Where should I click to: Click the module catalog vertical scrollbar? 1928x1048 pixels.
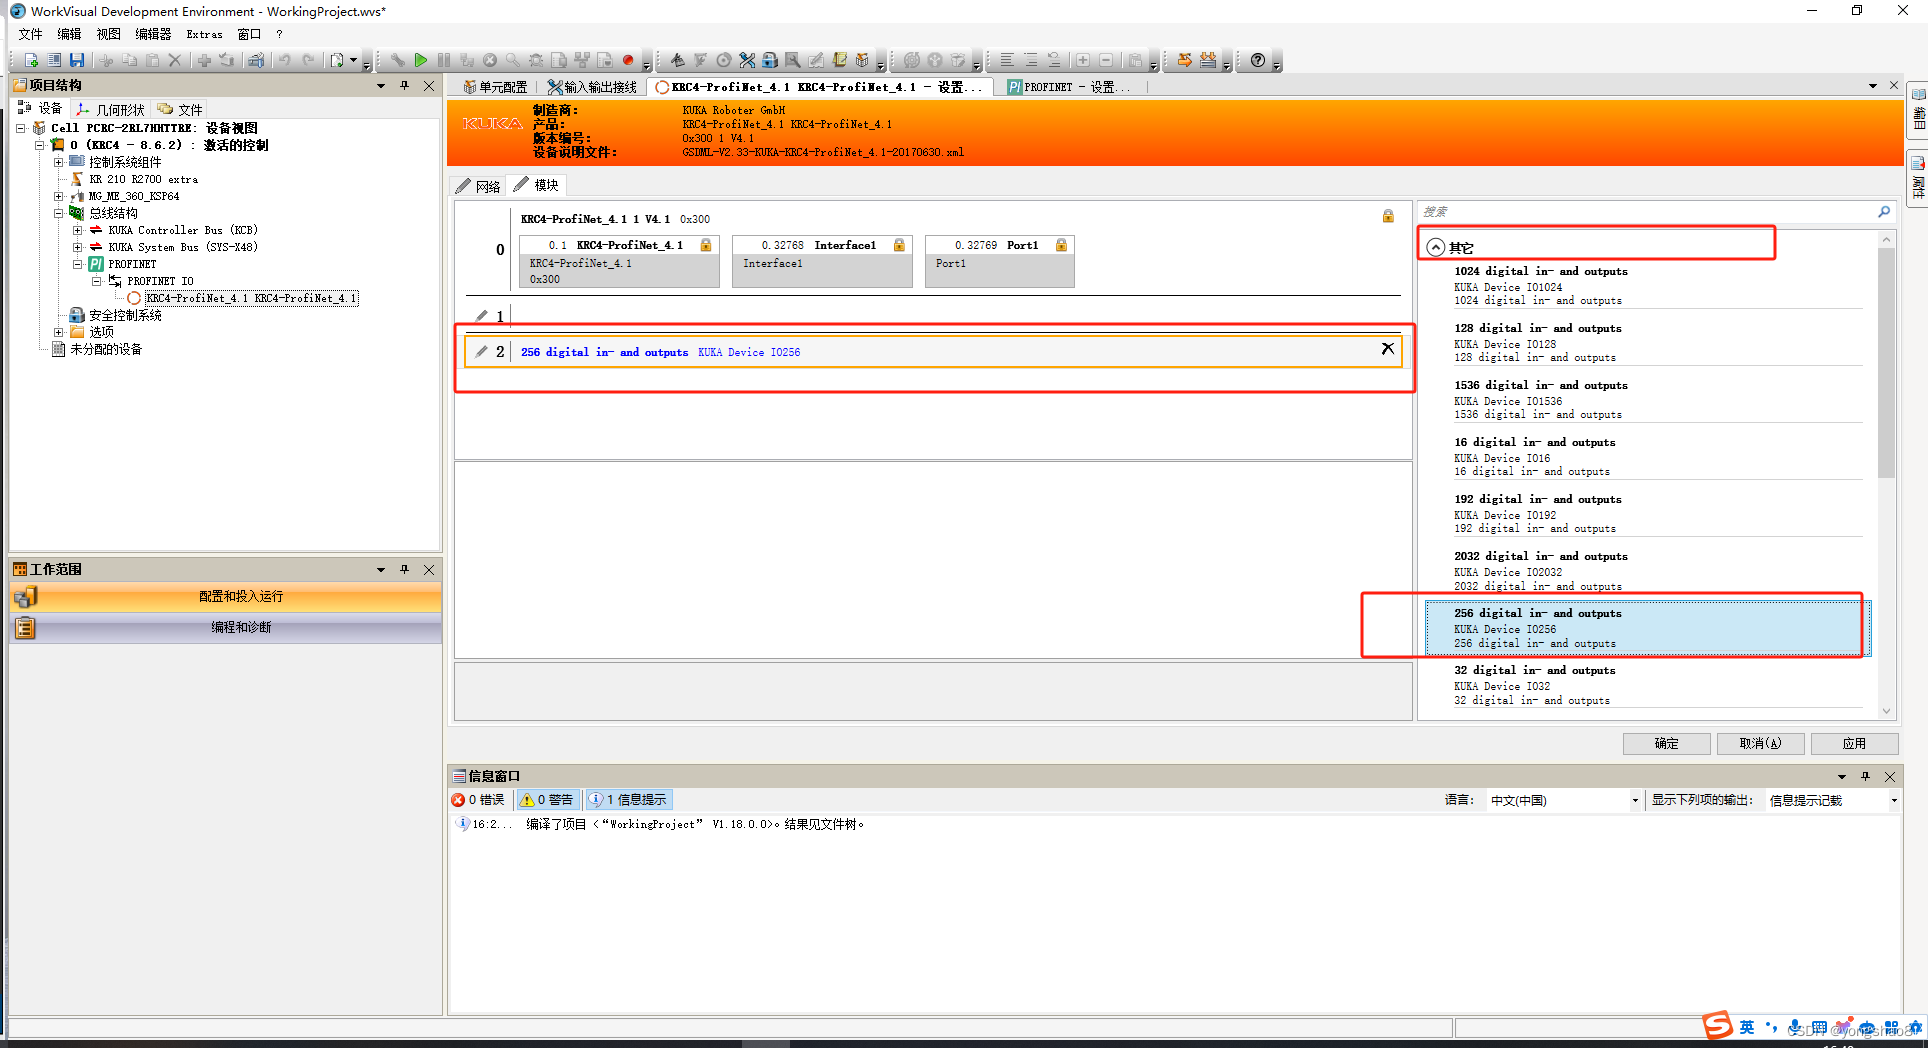pos(1886,362)
